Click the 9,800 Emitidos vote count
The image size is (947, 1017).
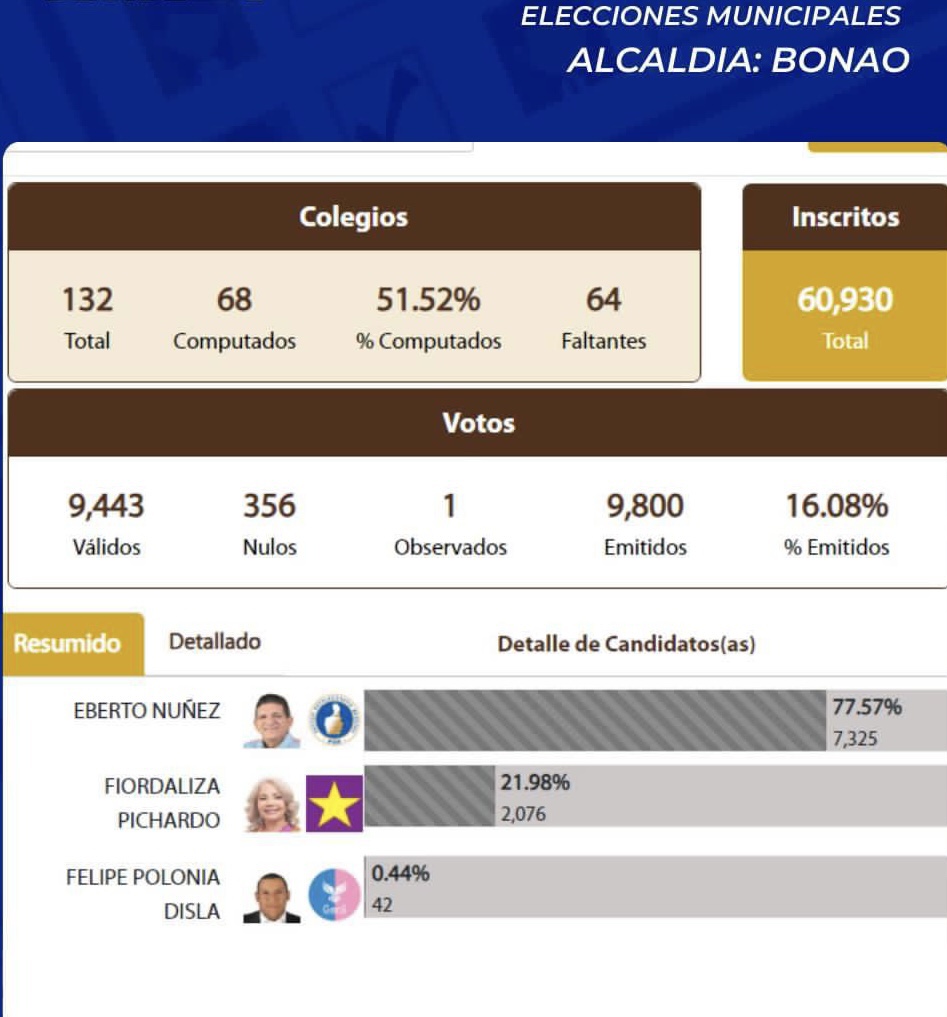coord(645,506)
